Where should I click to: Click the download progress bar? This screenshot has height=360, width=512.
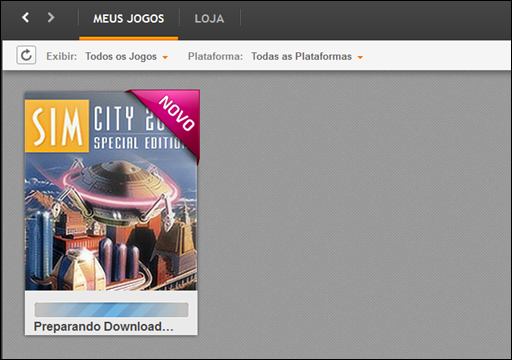tap(111, 310)
